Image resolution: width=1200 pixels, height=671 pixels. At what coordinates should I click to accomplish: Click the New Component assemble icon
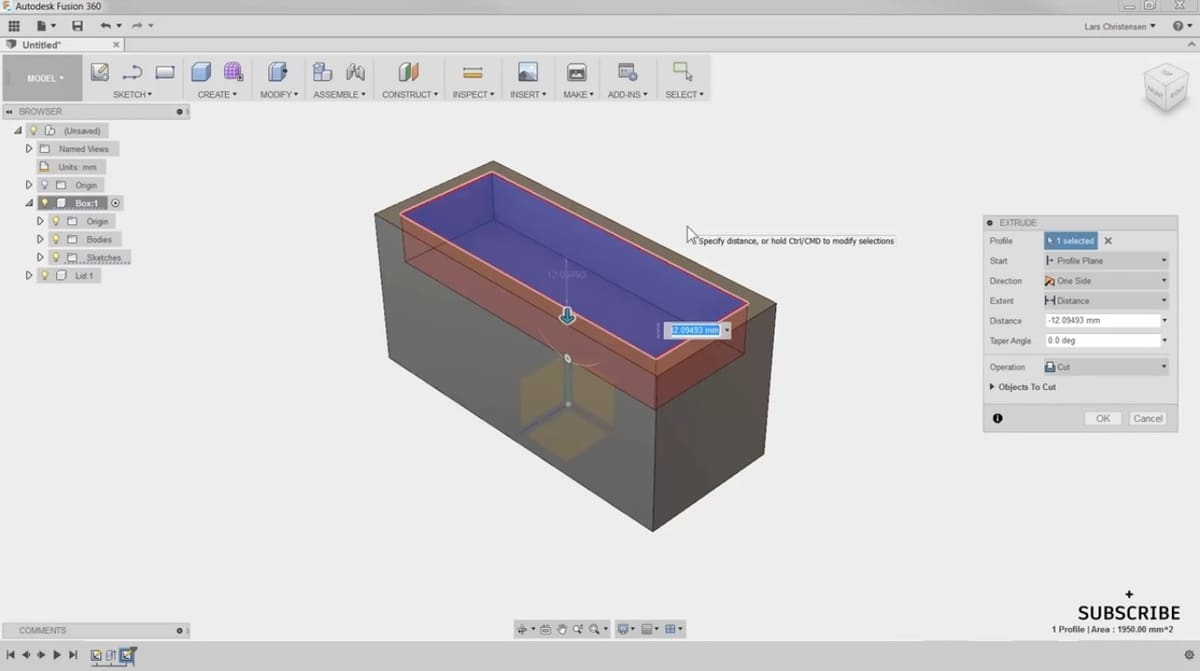tap(322, 72)
